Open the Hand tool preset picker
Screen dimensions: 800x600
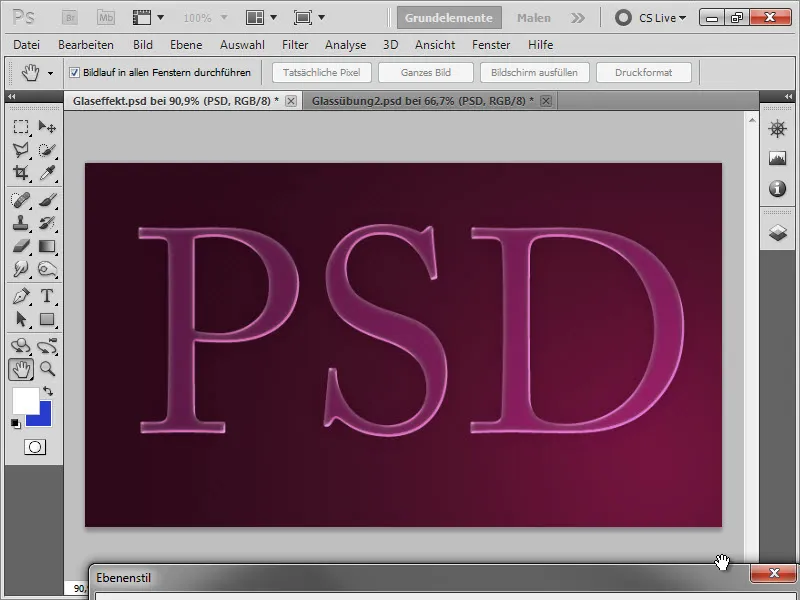50,73
